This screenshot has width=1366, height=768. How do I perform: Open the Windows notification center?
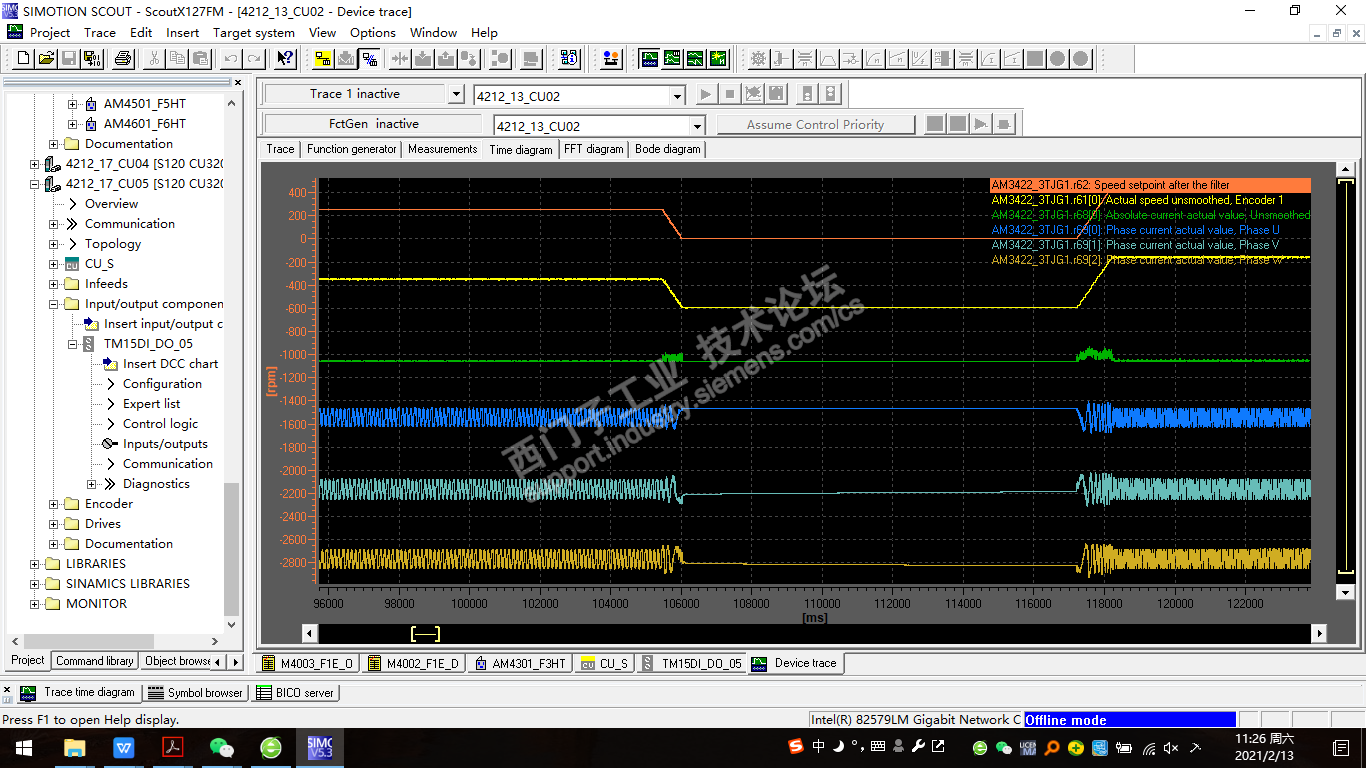click(1342, 747)
